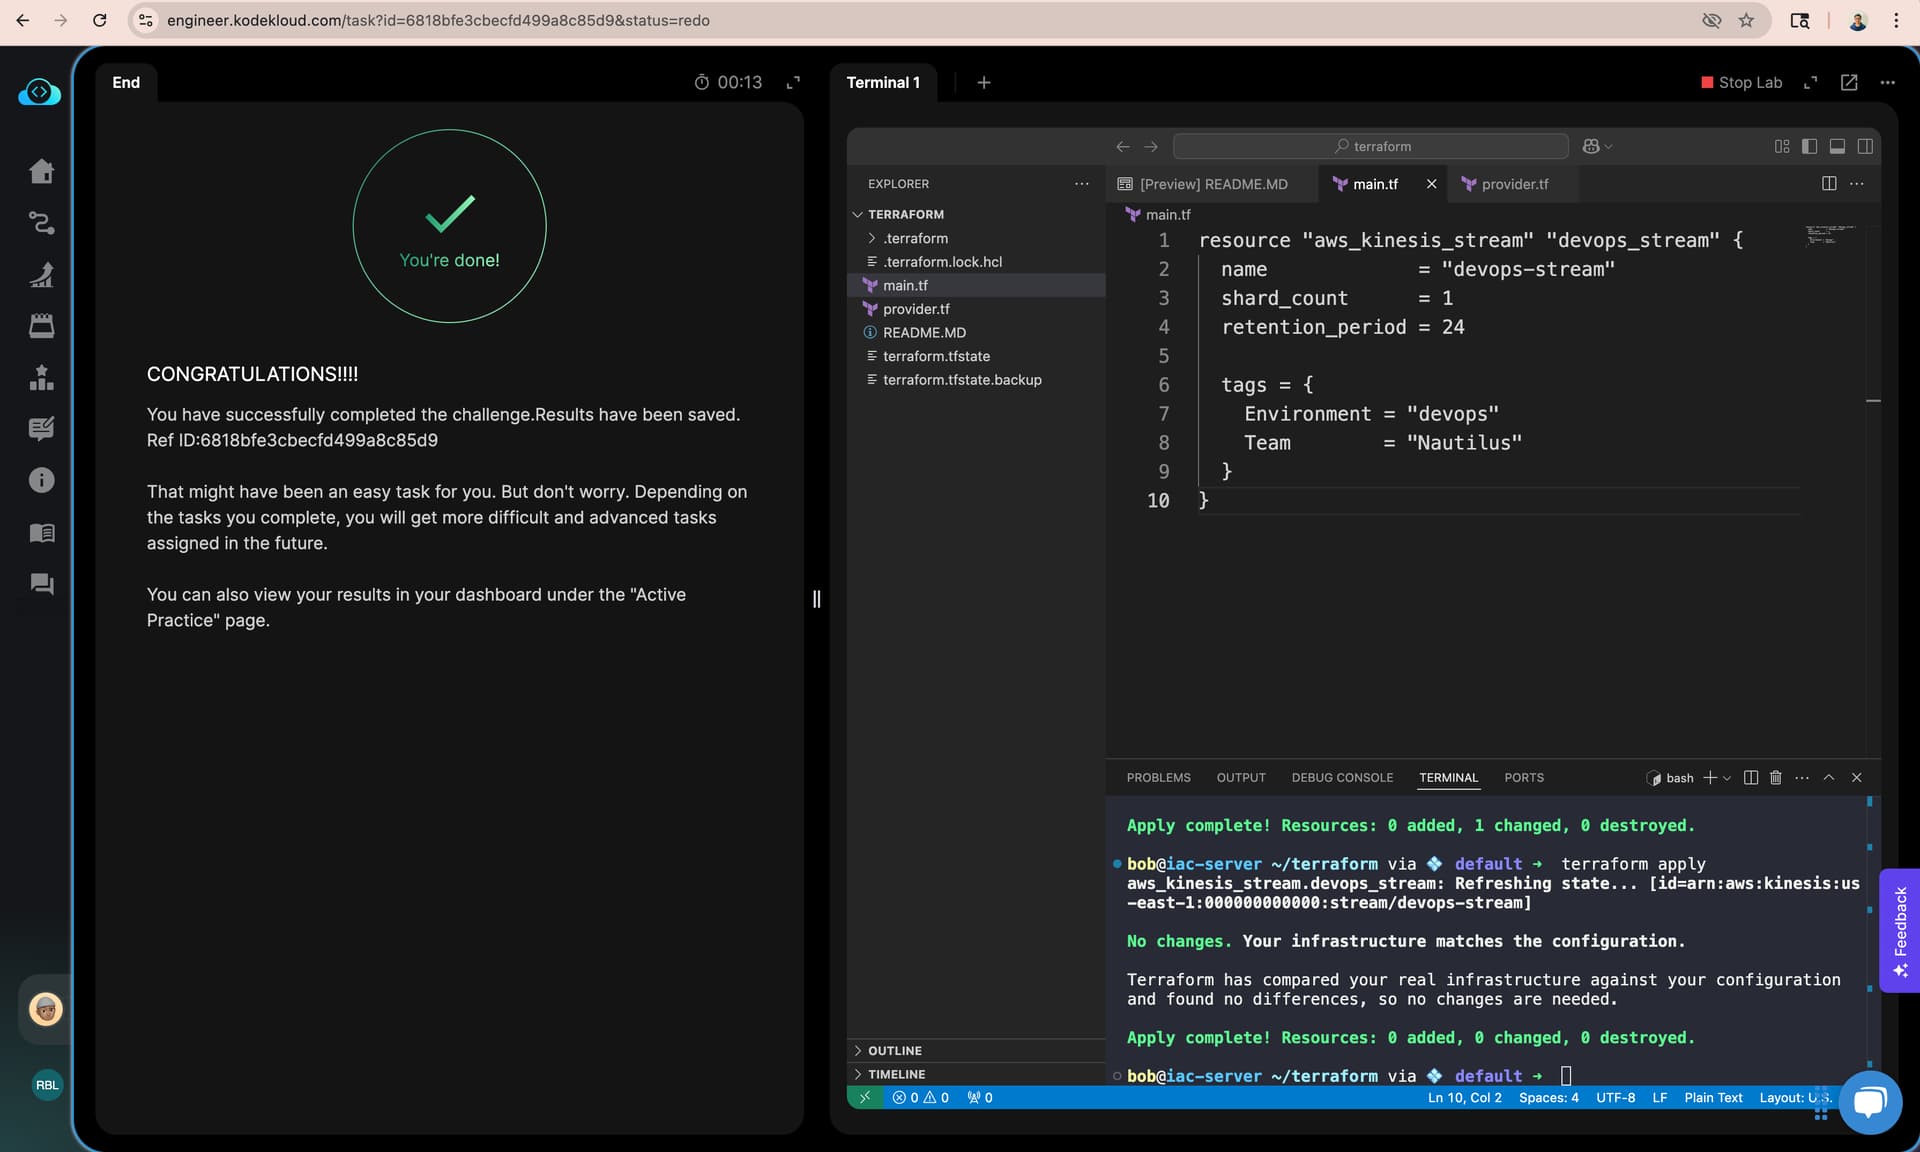Expand the .terraform folder
1920x1152 pixels.
(915, 238)
